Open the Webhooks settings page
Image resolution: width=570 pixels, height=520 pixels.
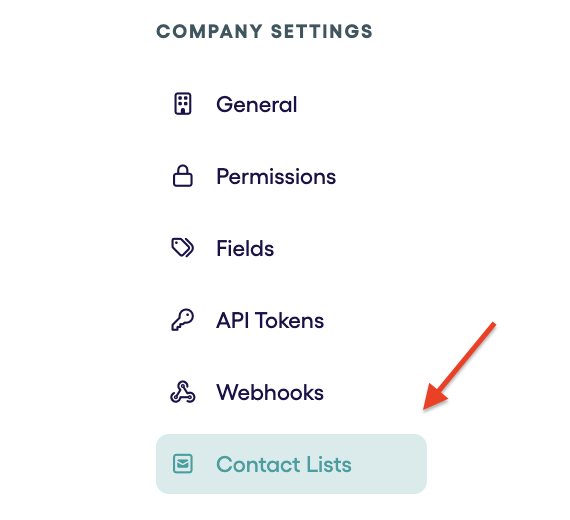(x=270, y=393)
